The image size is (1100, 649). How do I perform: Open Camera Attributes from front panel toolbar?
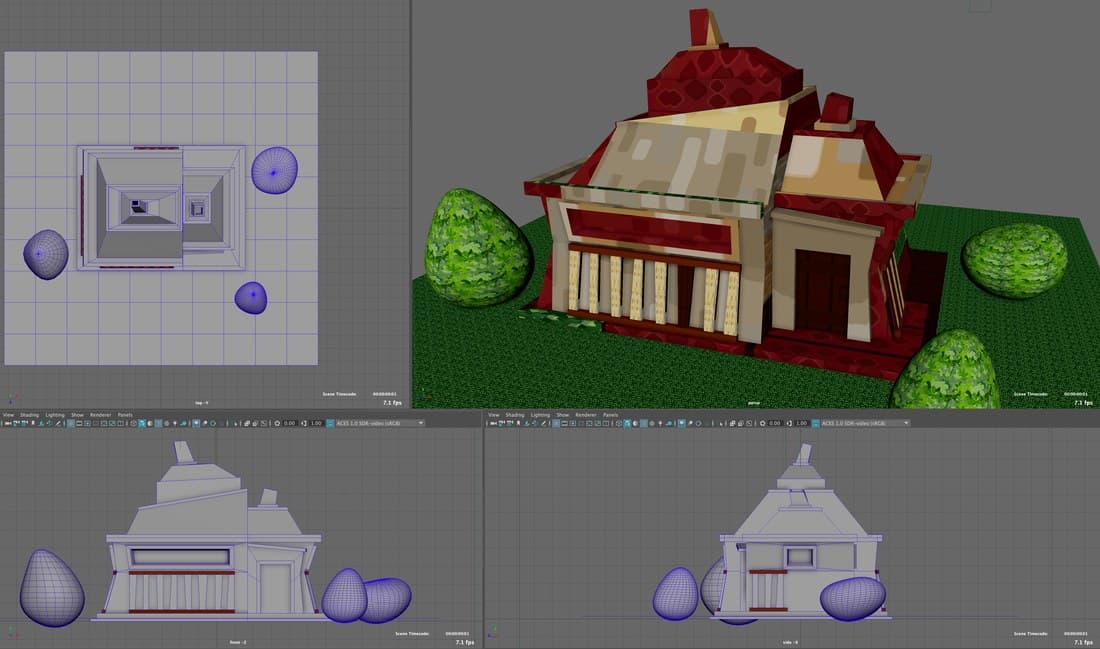[25, 423]
